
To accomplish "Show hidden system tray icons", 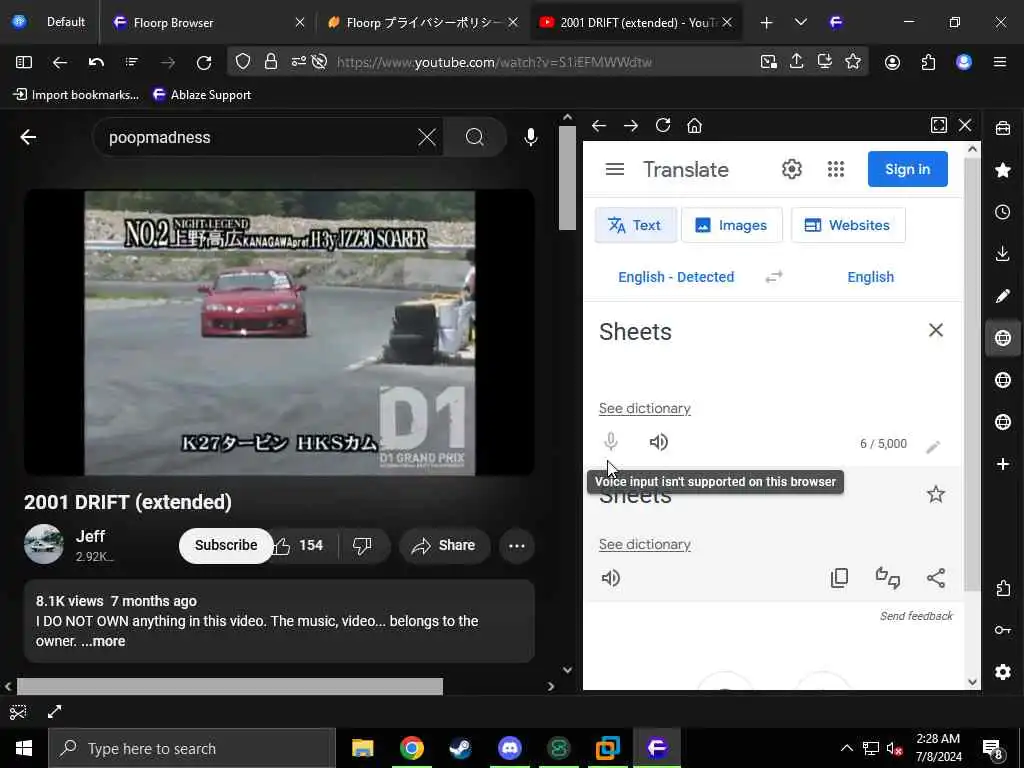I will tap(846, 748).
